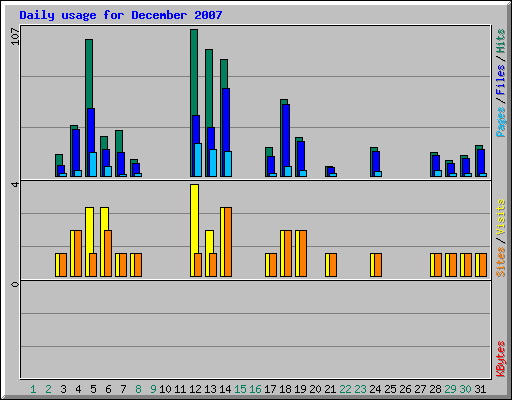Select day label "25" on the x-axis

tap(390, 389)
